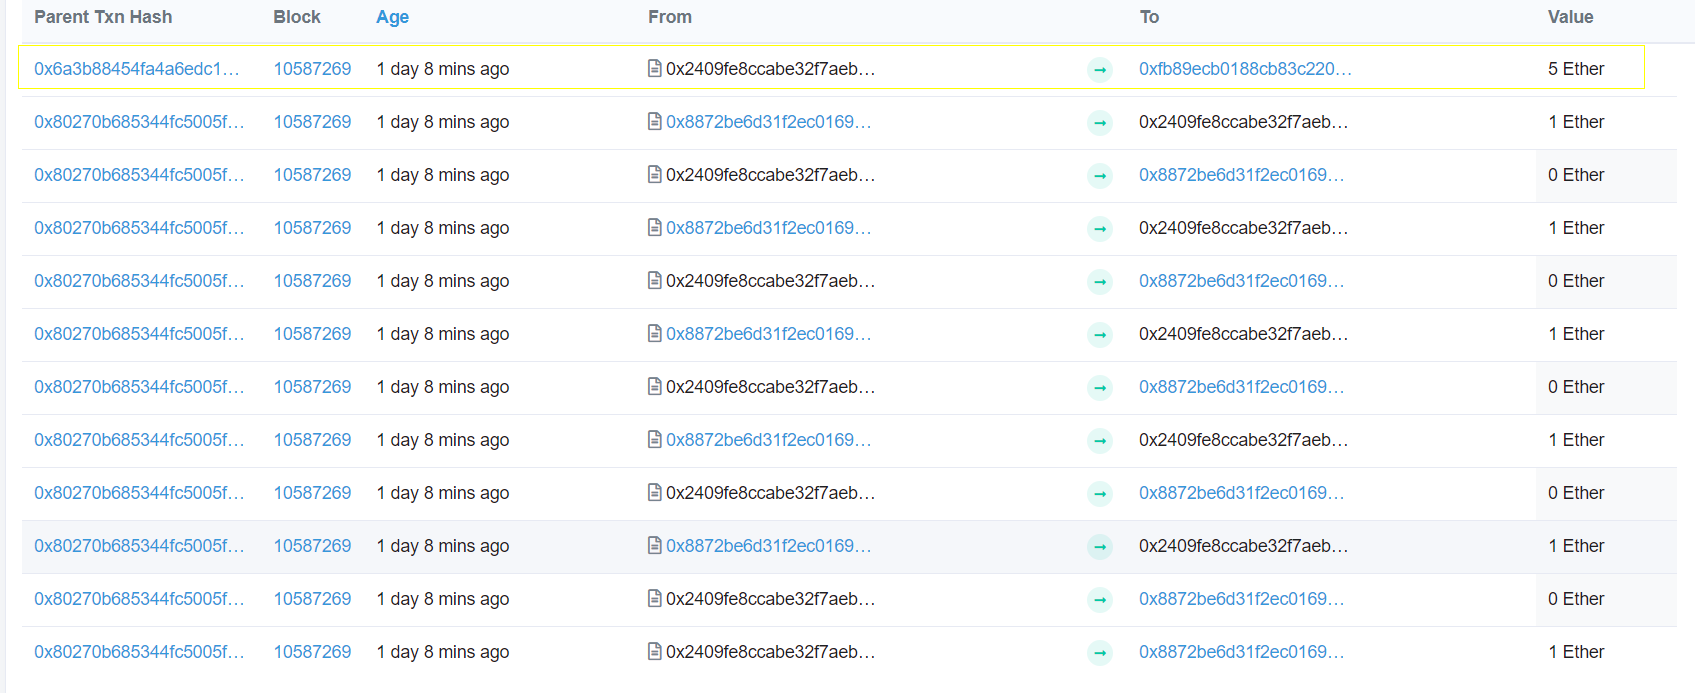Click green arrow icon in first row

coord(1100,70)
